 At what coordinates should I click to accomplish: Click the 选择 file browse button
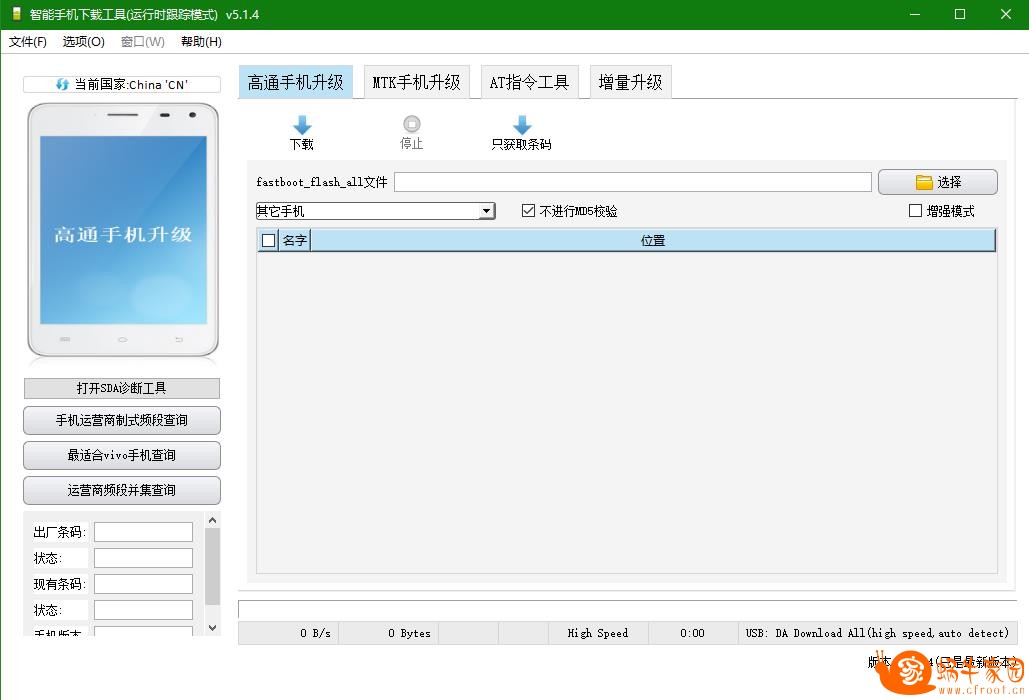937,182
